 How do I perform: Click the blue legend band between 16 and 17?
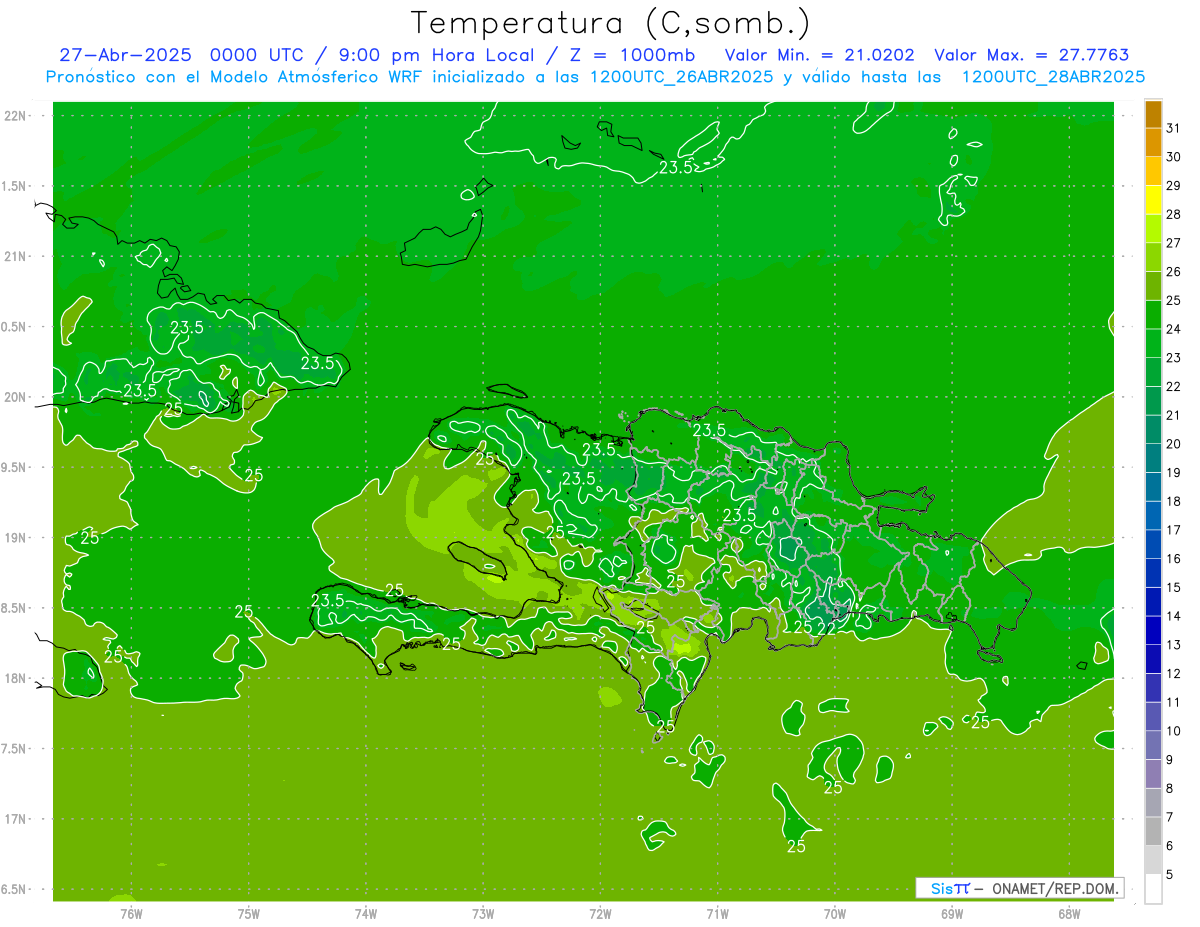pos(1153,544)
